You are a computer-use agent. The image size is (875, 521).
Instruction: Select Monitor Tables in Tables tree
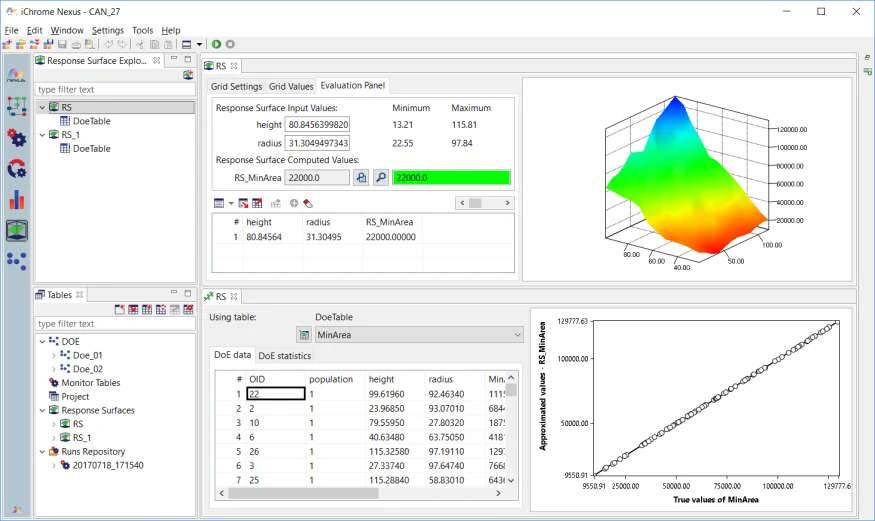(90, 383)
